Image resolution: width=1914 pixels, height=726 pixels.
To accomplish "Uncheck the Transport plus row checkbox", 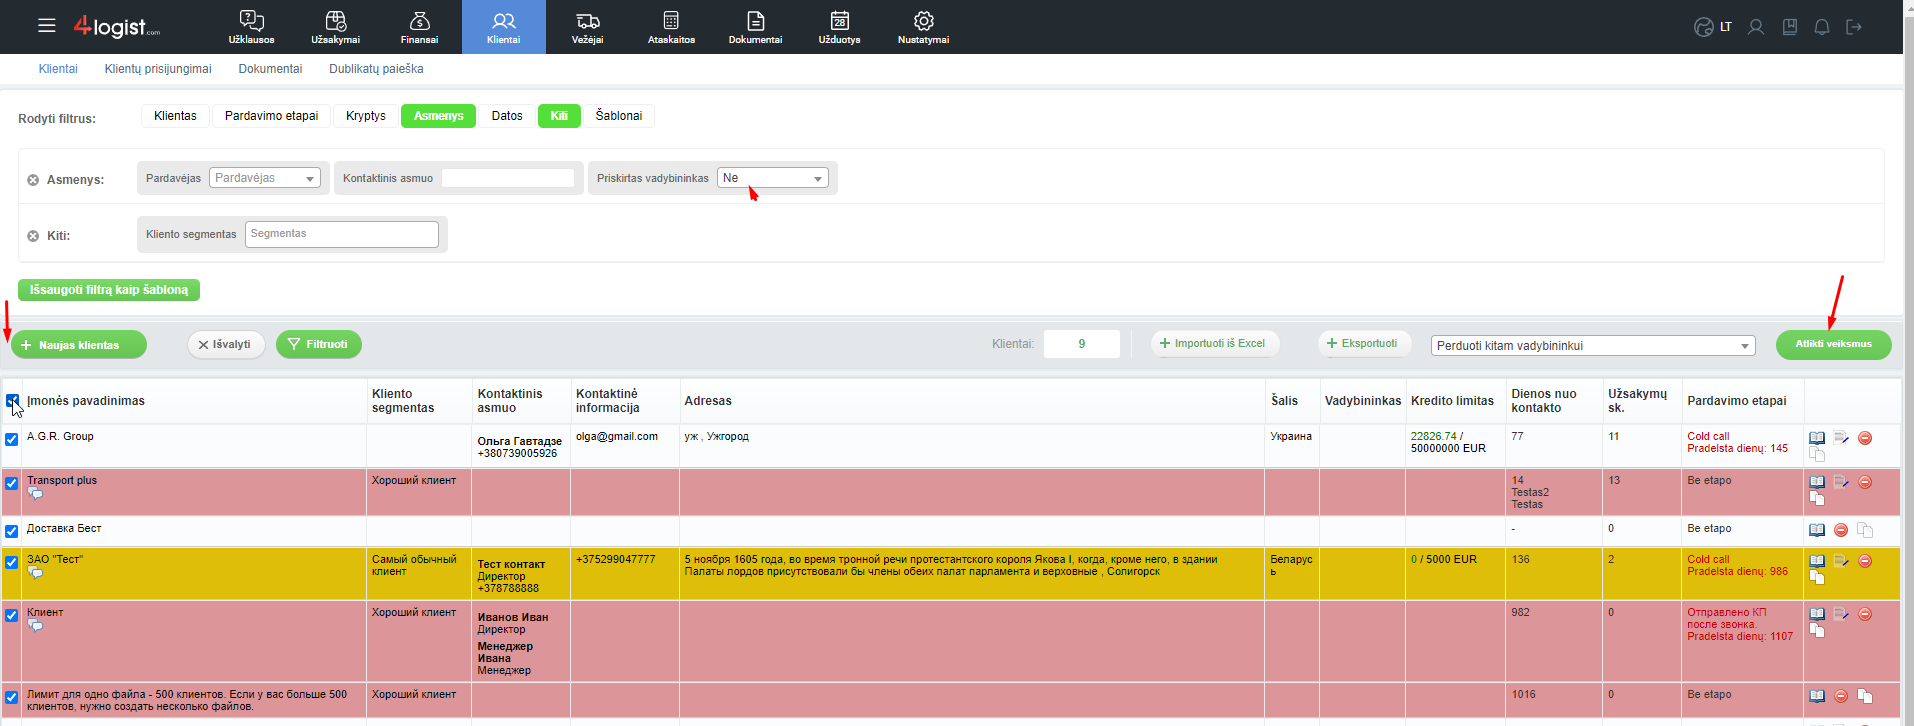I will pos(12,483).
